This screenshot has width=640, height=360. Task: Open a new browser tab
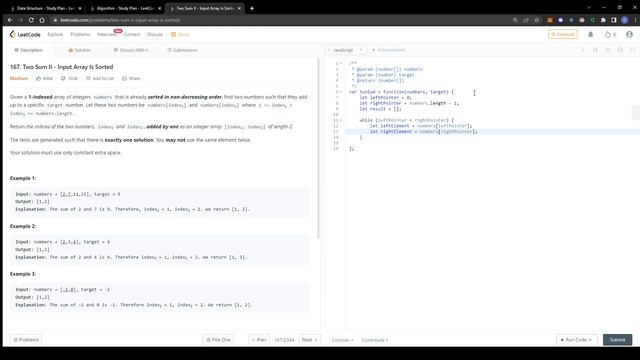coord(252,8)
